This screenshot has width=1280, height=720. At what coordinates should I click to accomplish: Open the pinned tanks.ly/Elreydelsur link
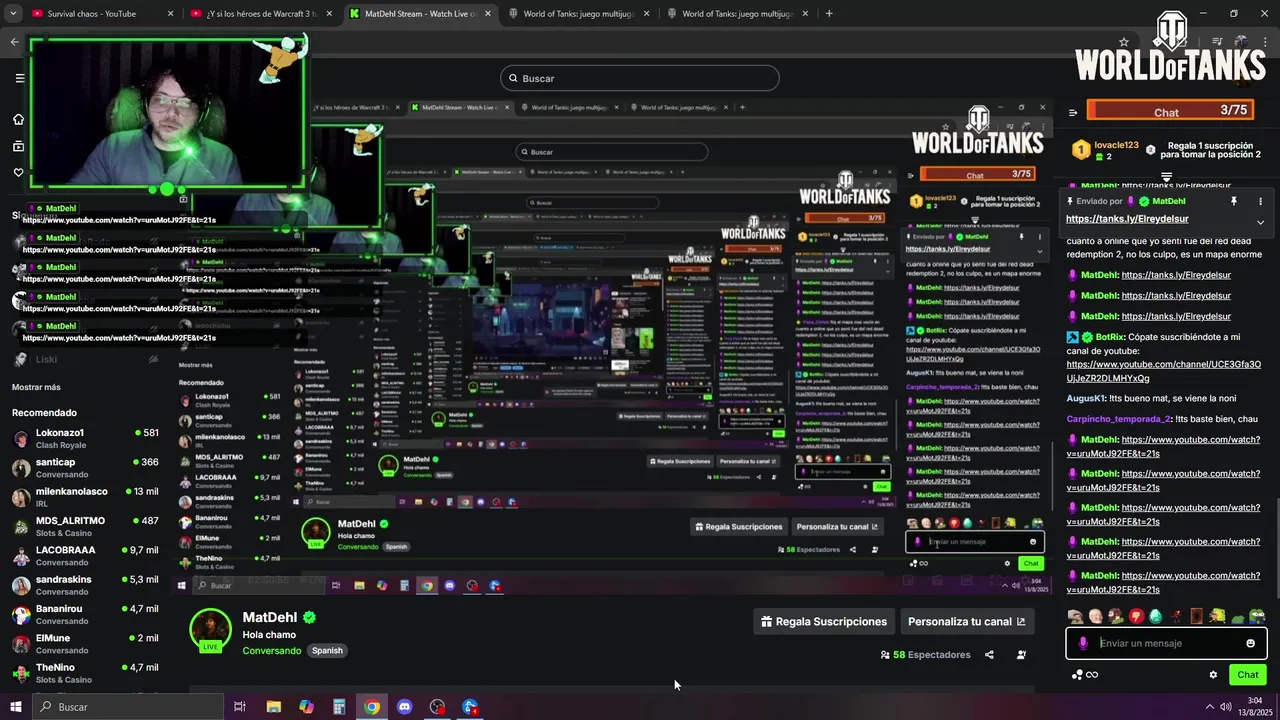1127,219
